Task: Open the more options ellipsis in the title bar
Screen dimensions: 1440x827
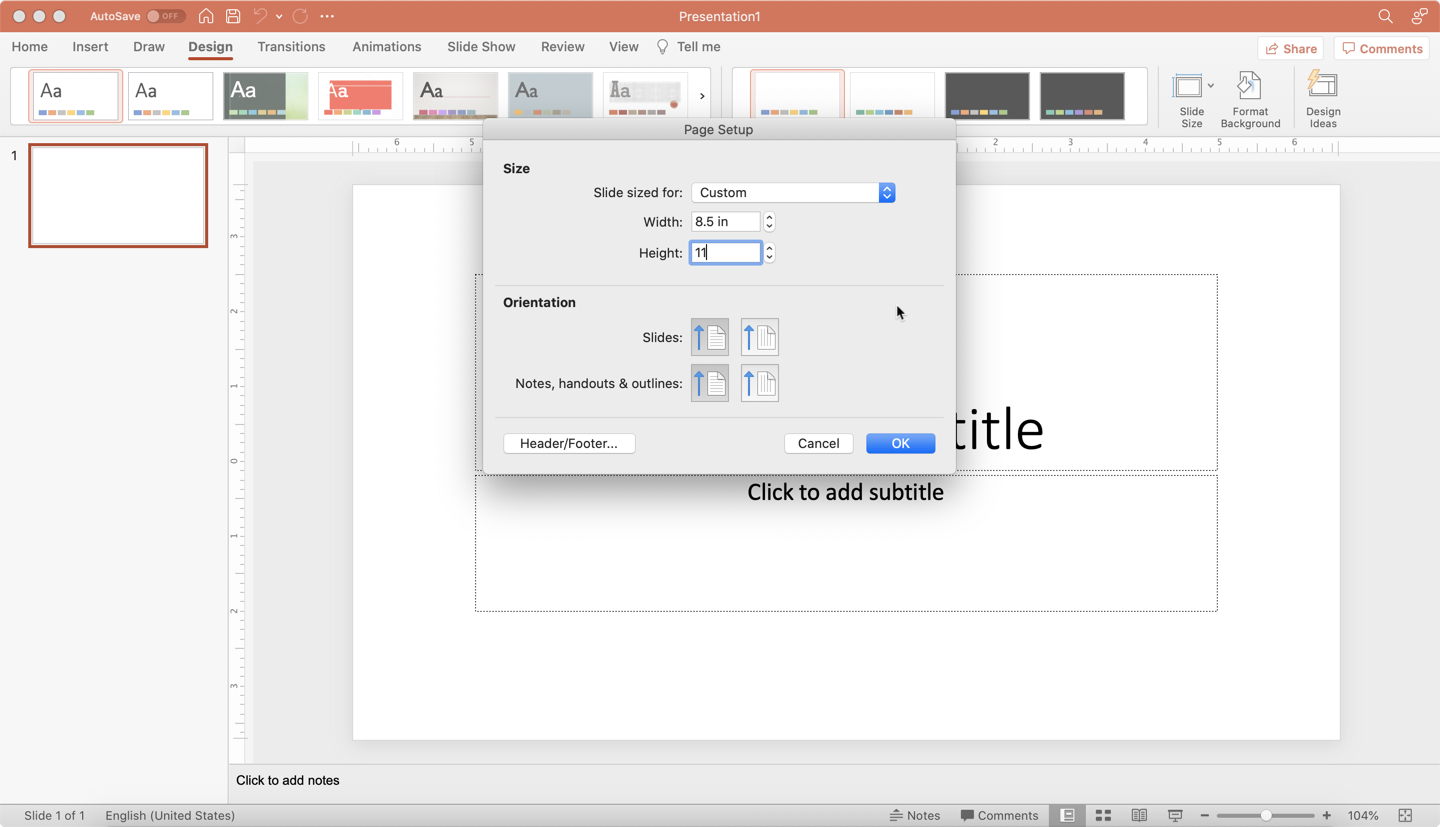Action: coord(327,16)
